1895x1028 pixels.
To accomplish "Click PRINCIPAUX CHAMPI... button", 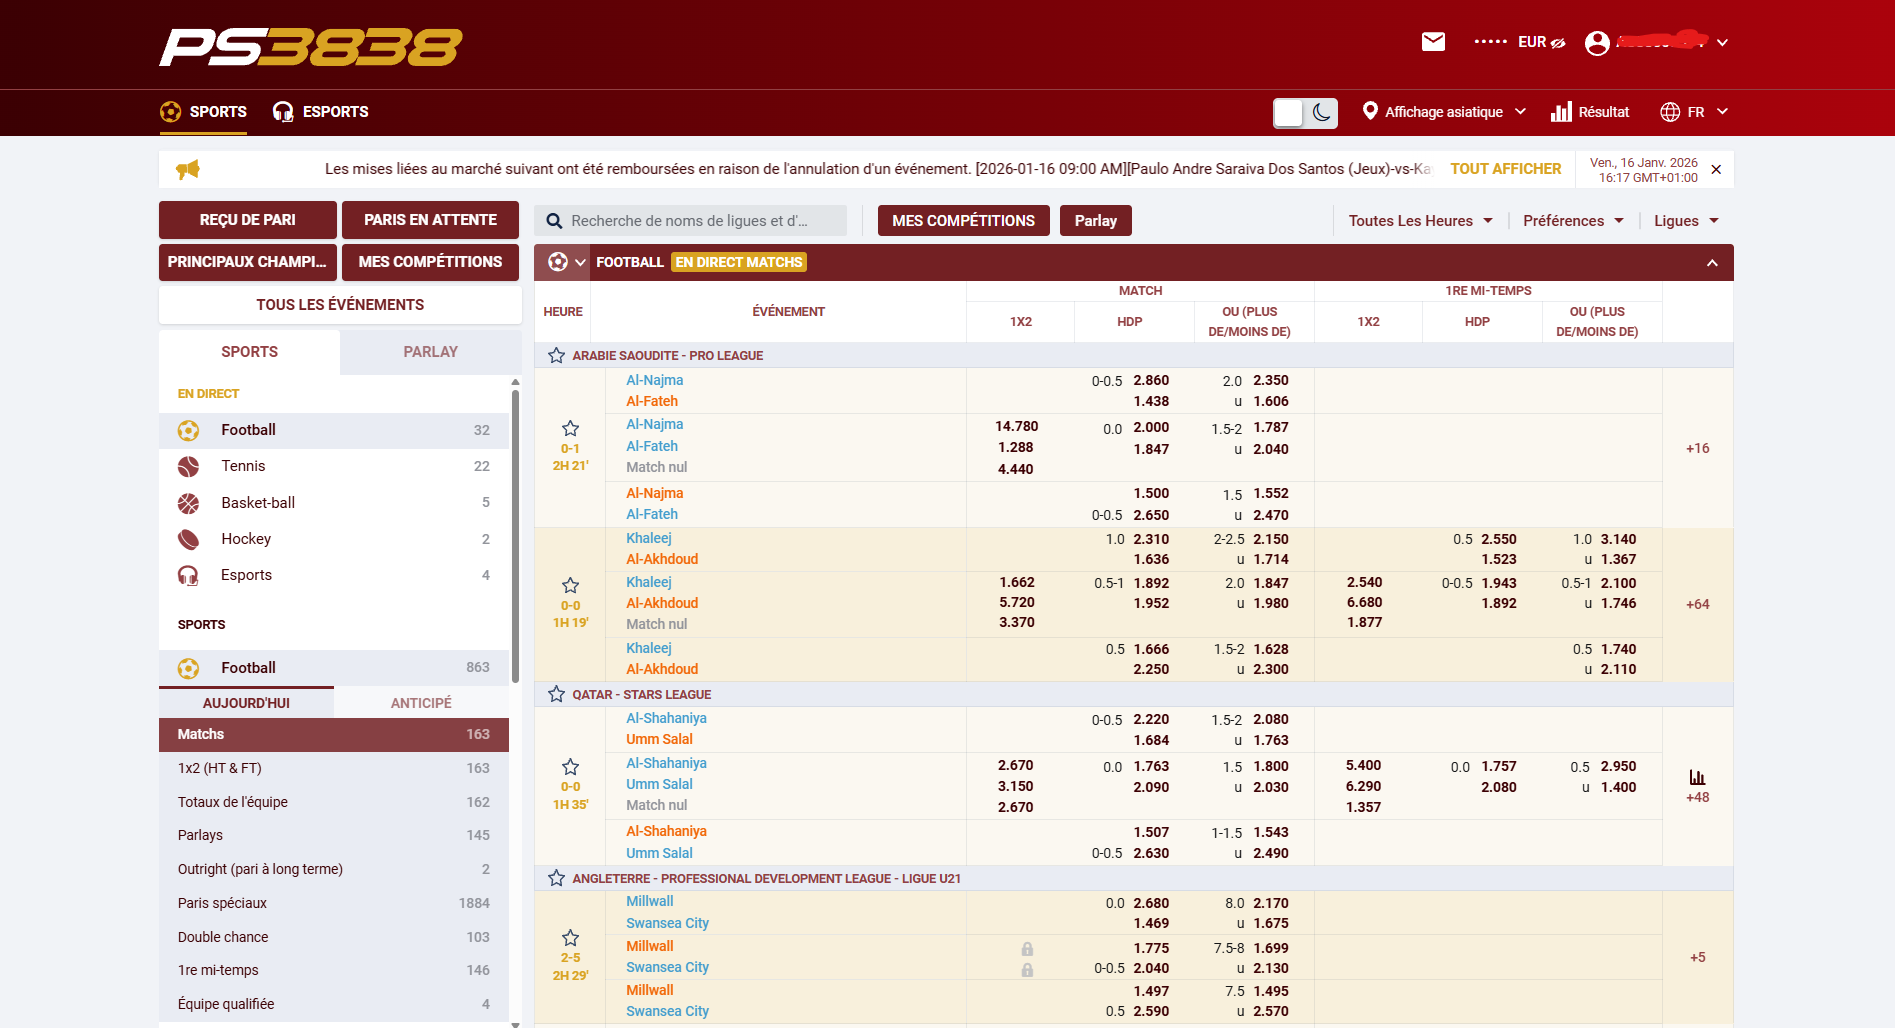I will (x=247, y=262).
